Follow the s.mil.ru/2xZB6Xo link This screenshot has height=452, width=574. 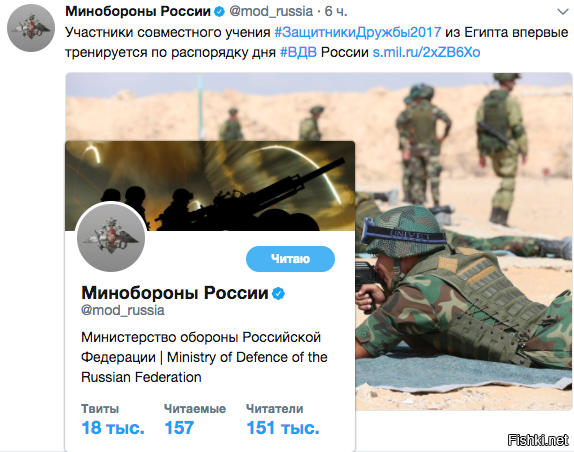click(x=426, y=52)
